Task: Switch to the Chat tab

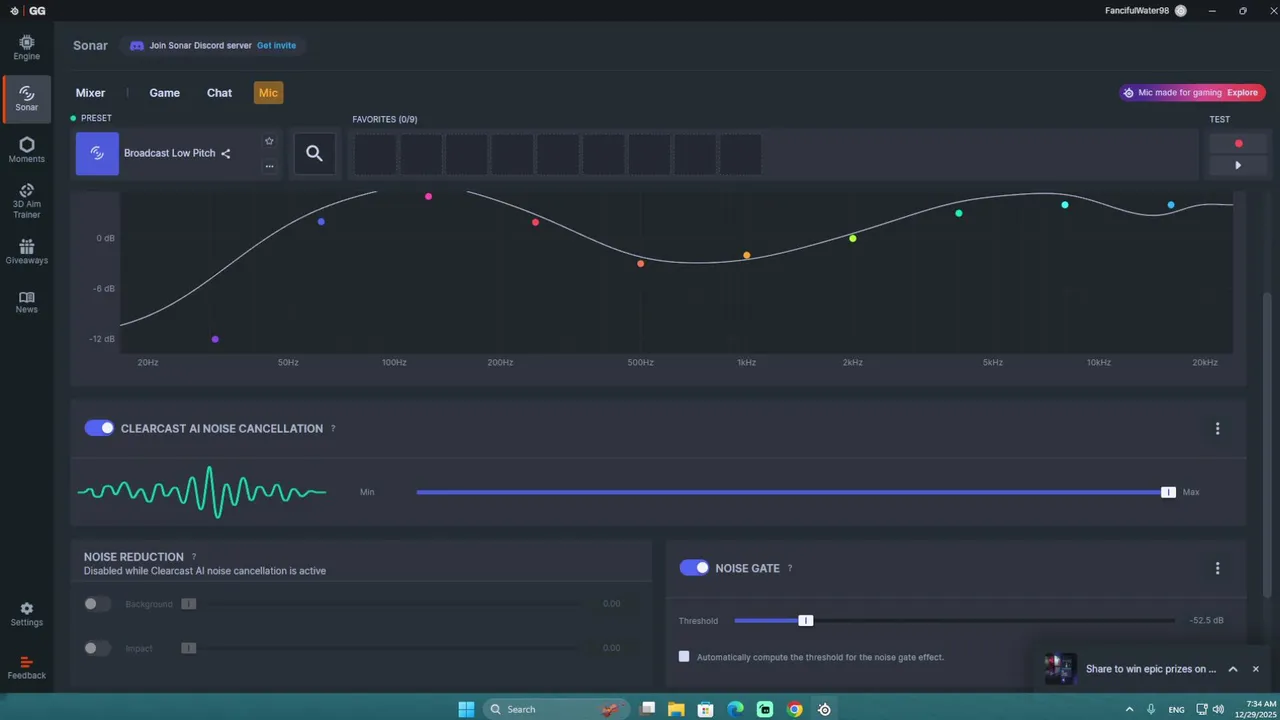Action: tap(219, 93)
